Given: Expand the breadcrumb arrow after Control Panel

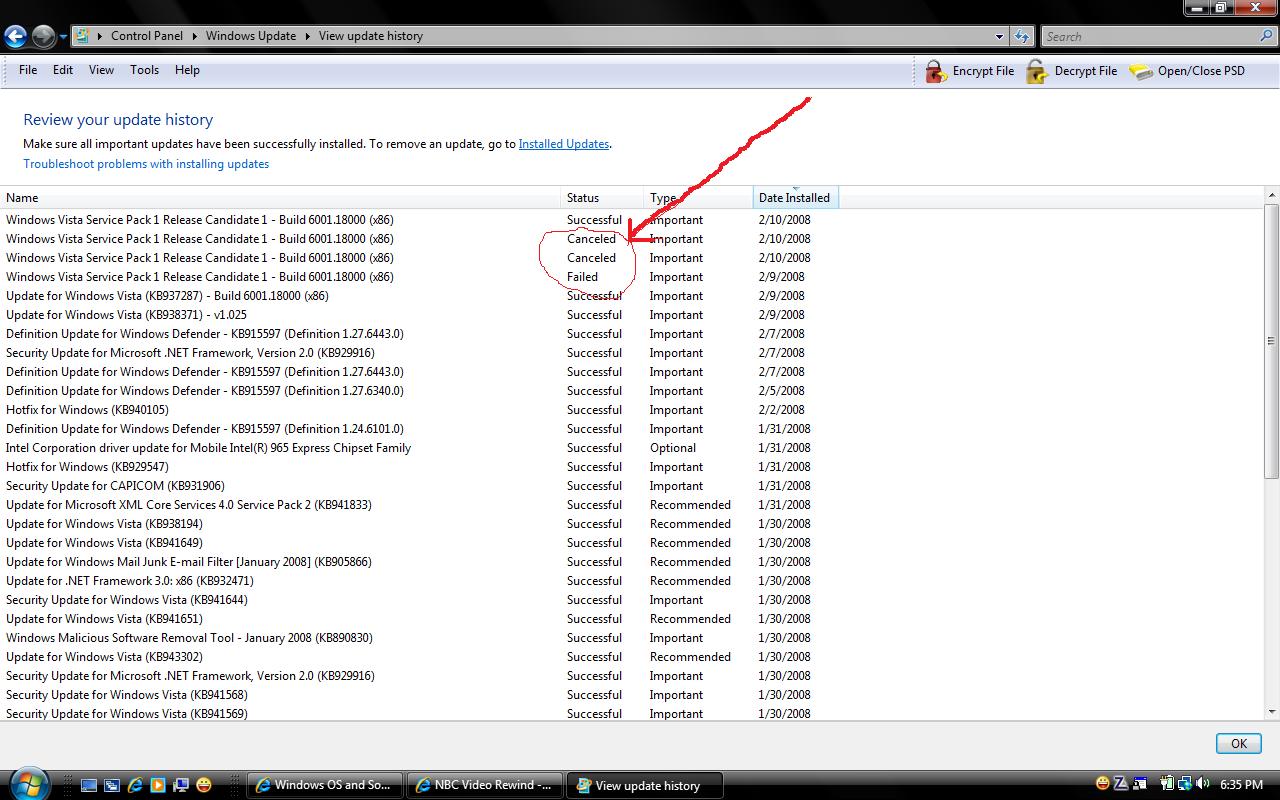Looking at the screenshot, I should coord(195,36).
